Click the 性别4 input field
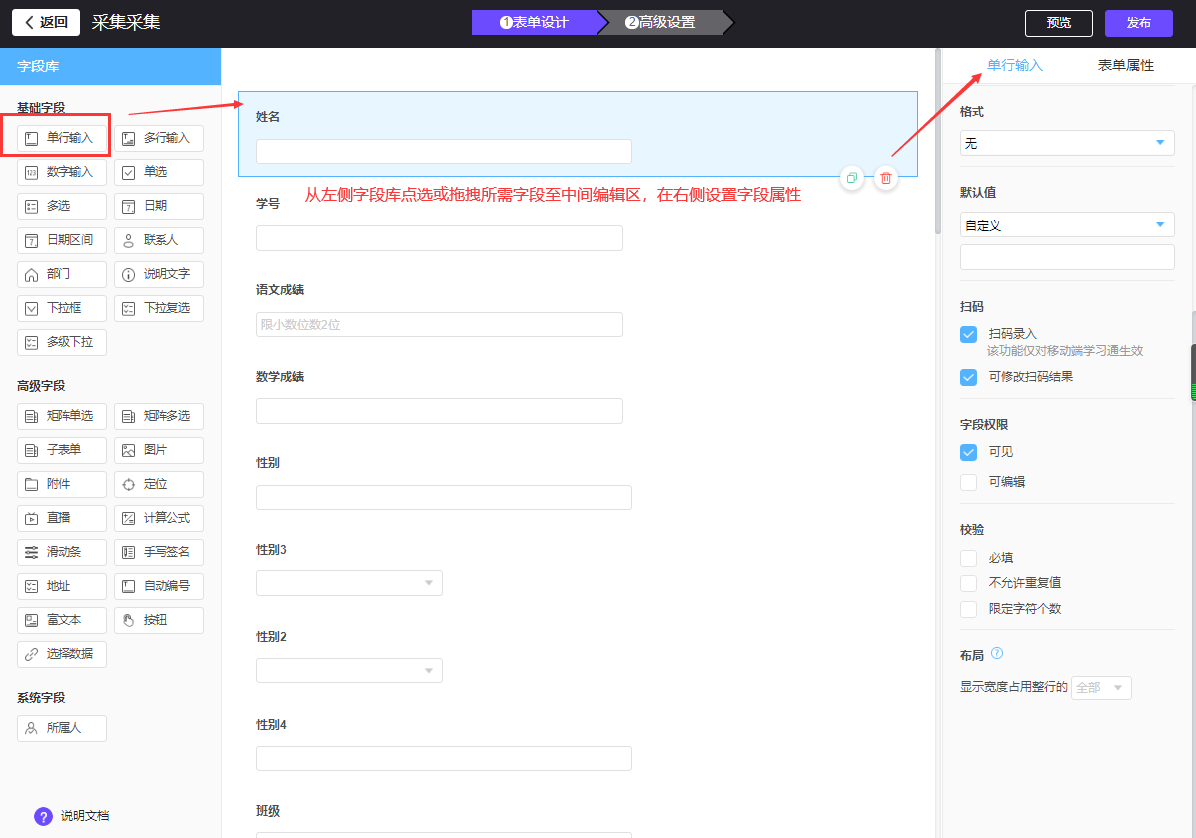Screen dimensions: 1196x838 (444, 759)
